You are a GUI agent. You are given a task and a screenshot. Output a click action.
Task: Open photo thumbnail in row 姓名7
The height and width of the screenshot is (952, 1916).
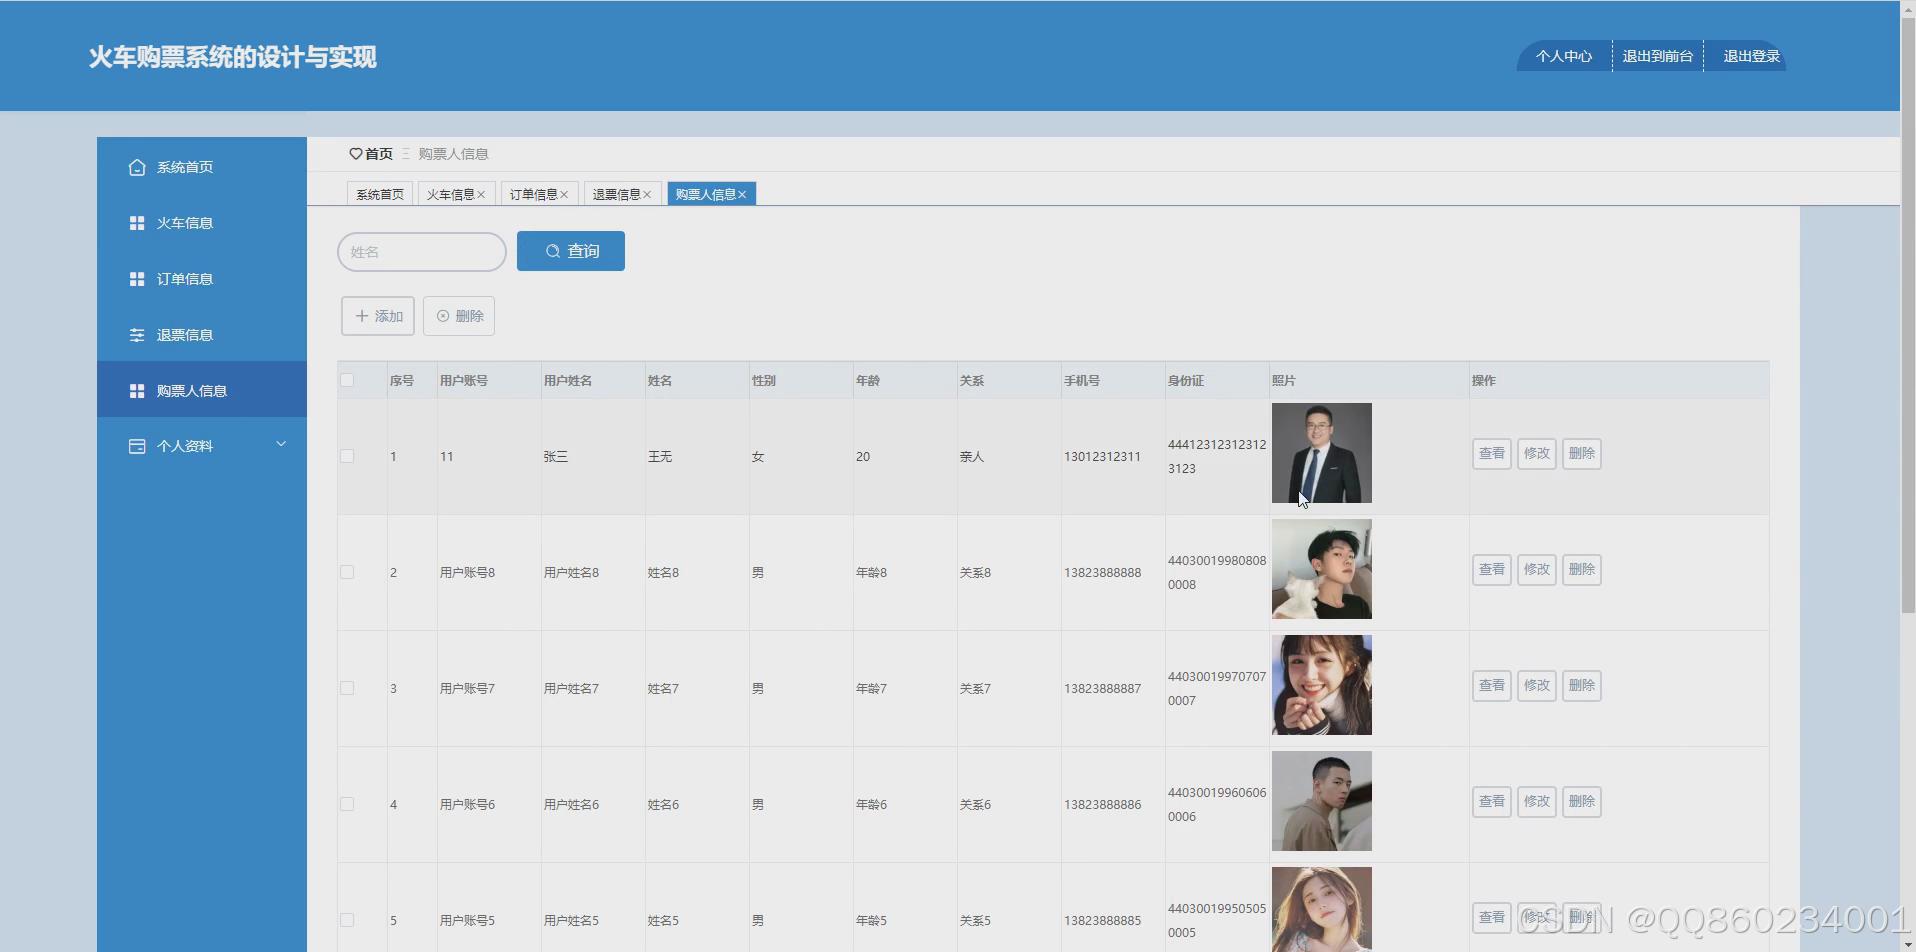(x=1322, y=685)
